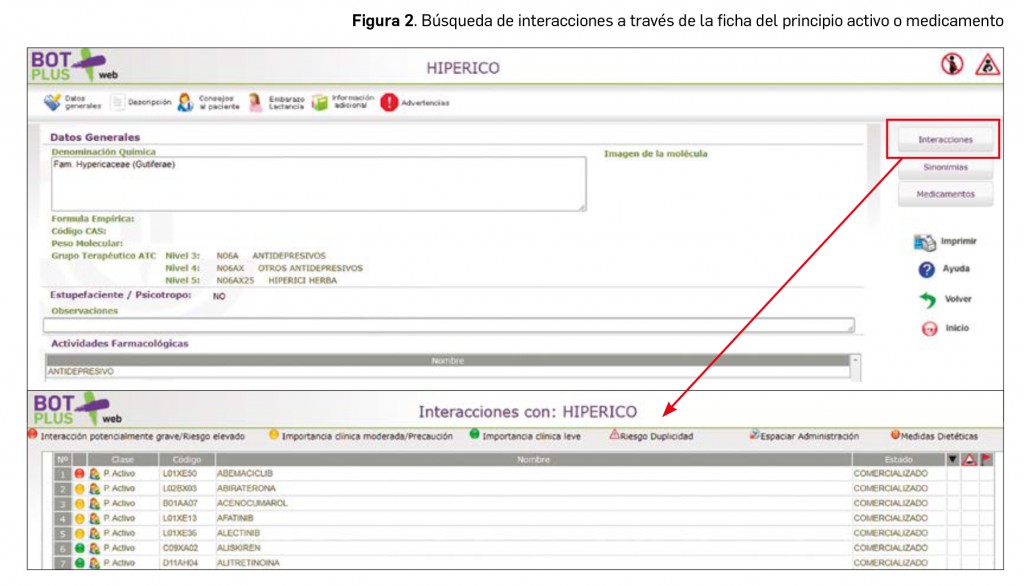
Task: Open Ayuda help icon
Action: click(x=926, y=270)
